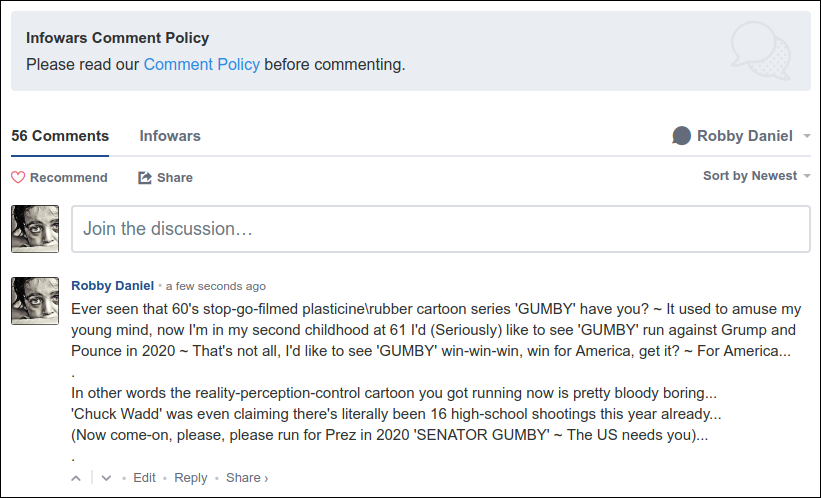
Task: Upvote Robby Daniel's comment
Action: (x=76, y=478)
